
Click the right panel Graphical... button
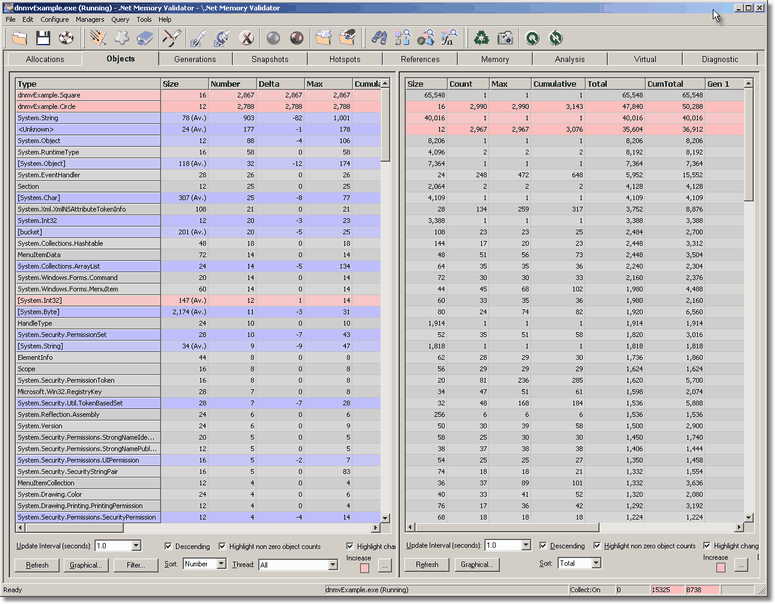(x=476, y=564)
